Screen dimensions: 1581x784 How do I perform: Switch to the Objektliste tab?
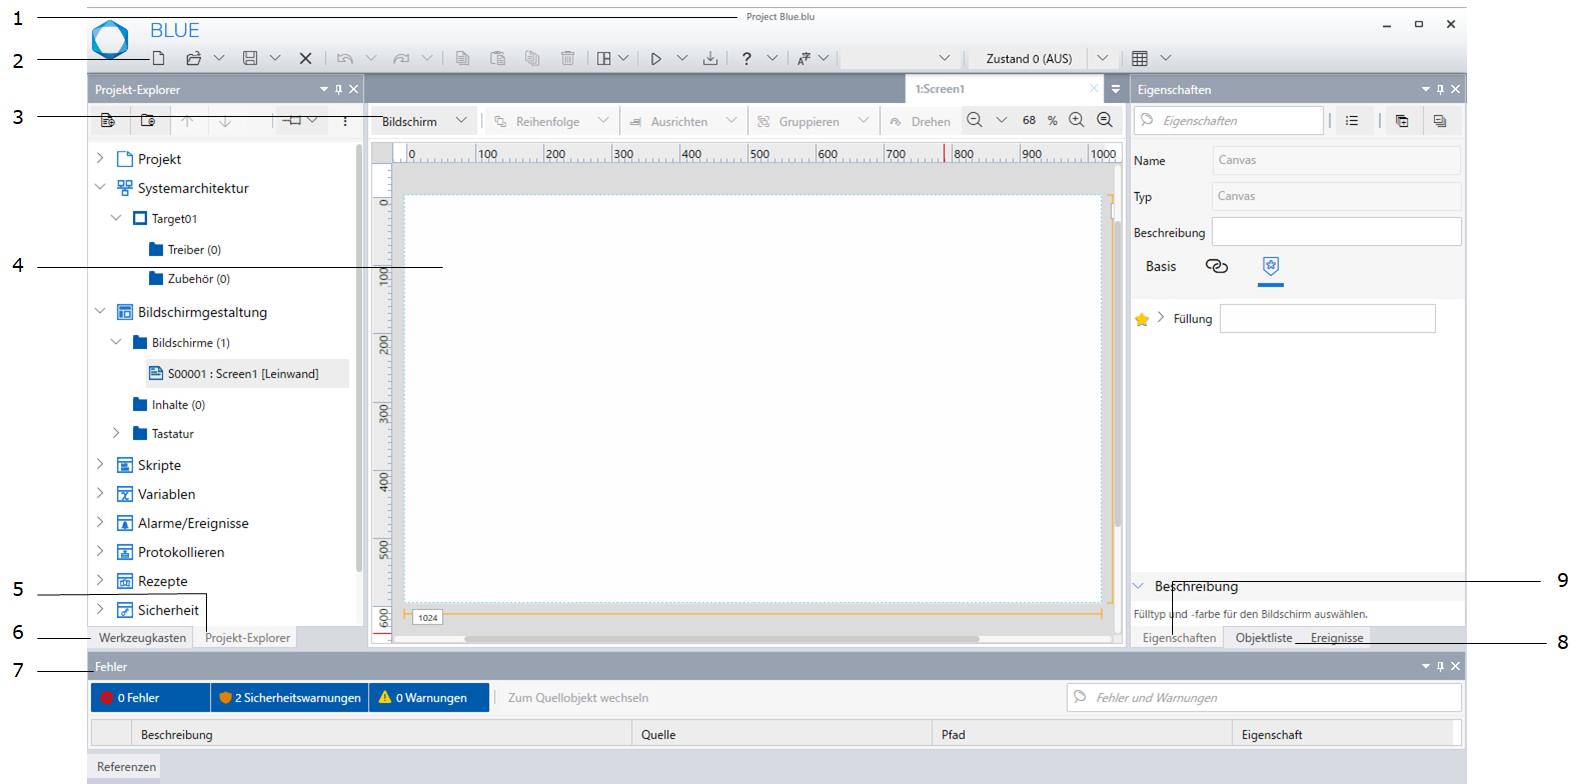pos(1263,638)
